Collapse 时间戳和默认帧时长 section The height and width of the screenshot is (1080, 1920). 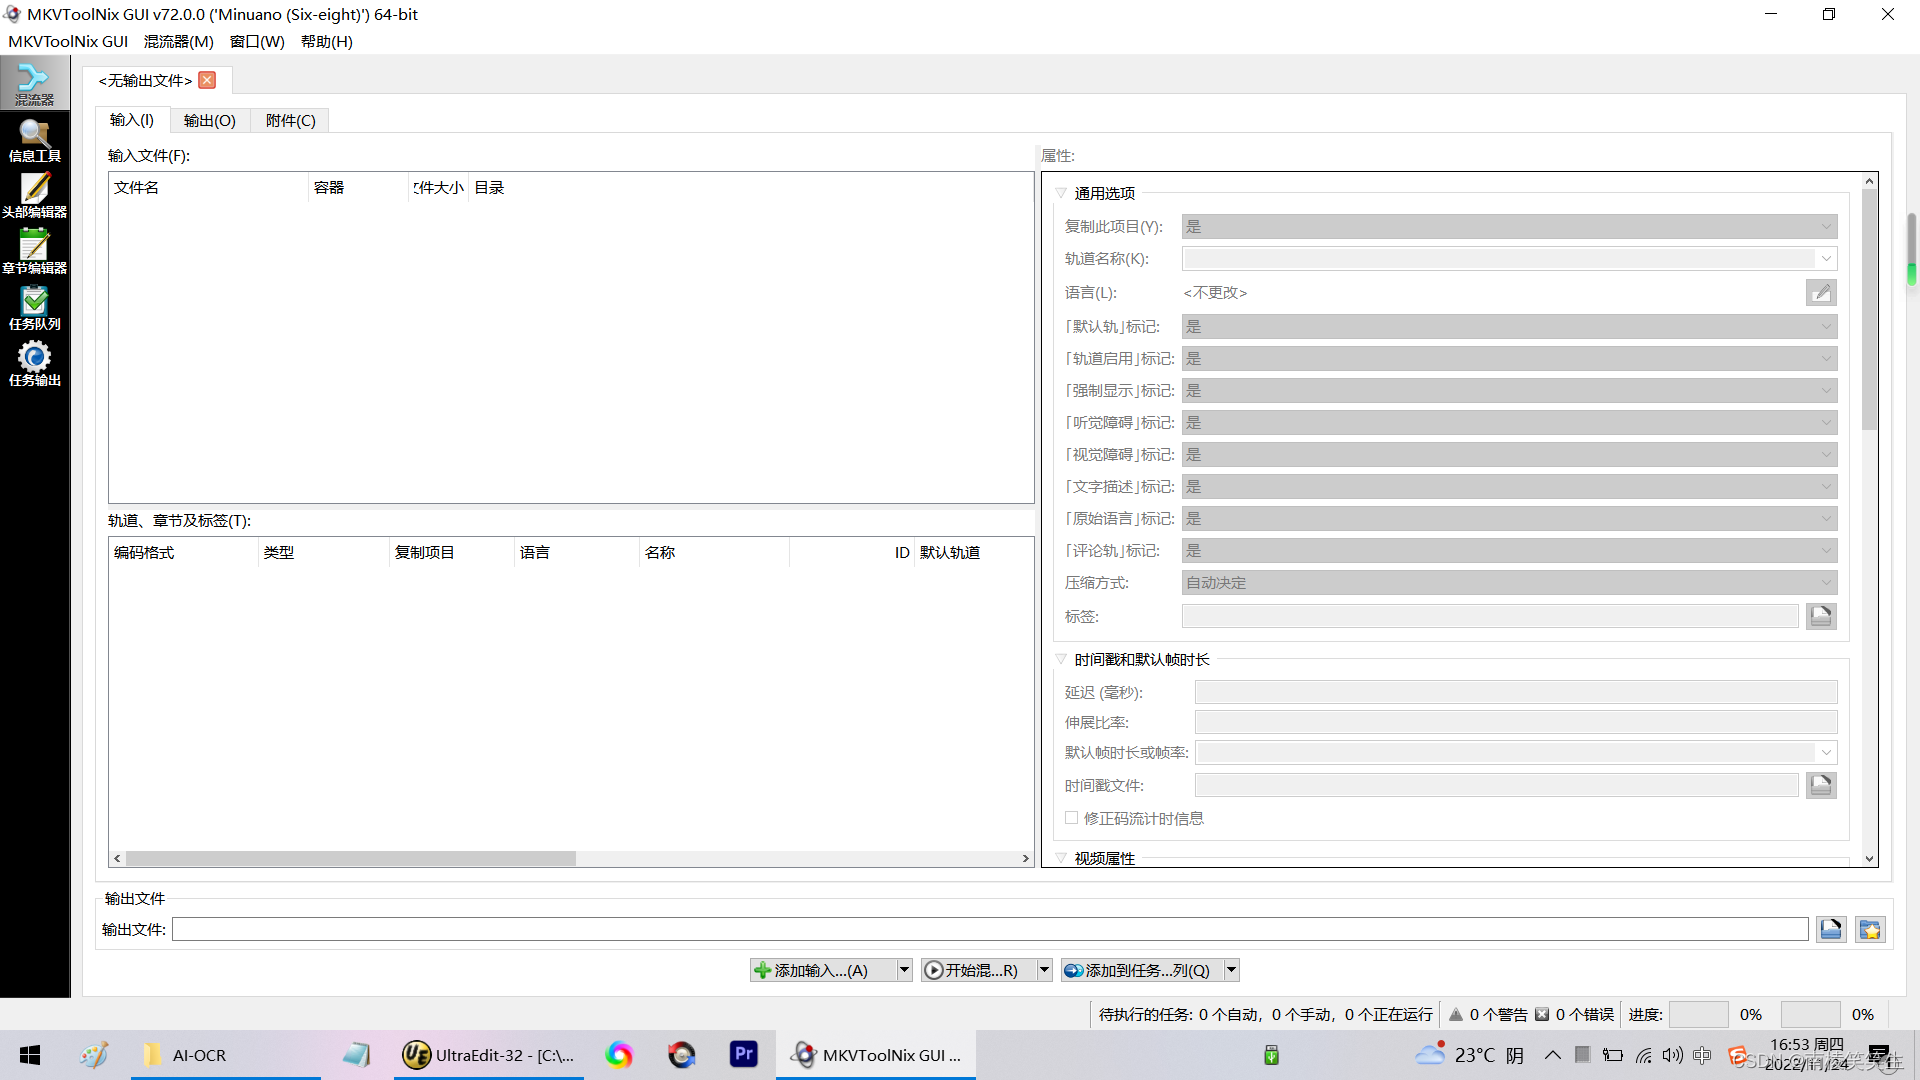click(x=1061, y=660)
